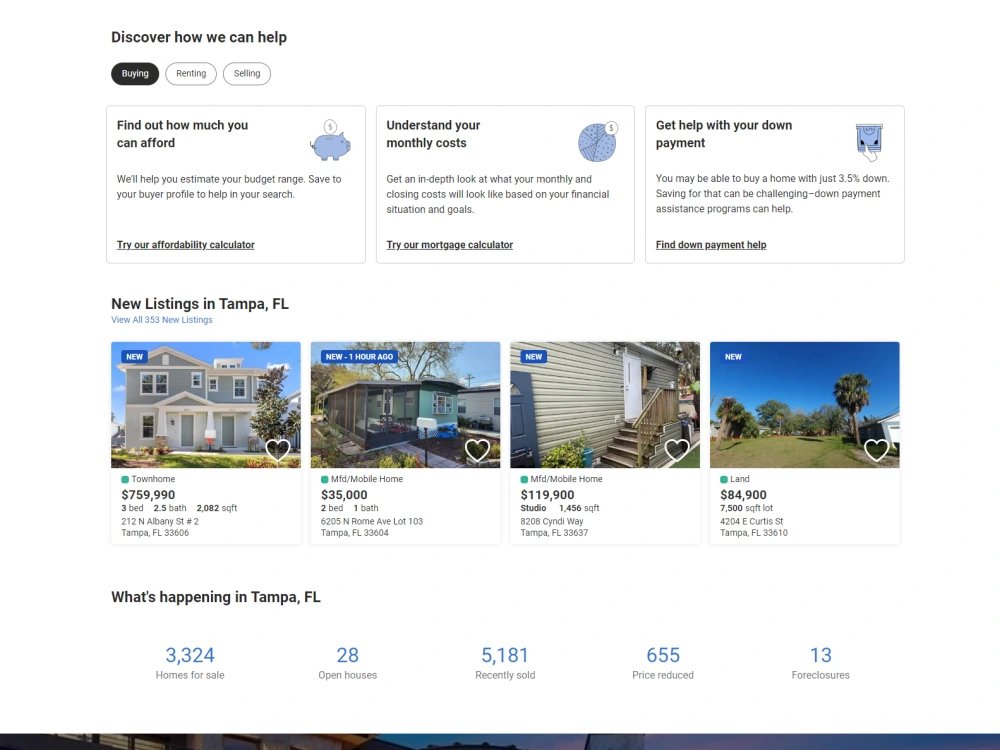Switch to the Selling tab
Screen dimensions: 1000x750
tap(247, 73)
